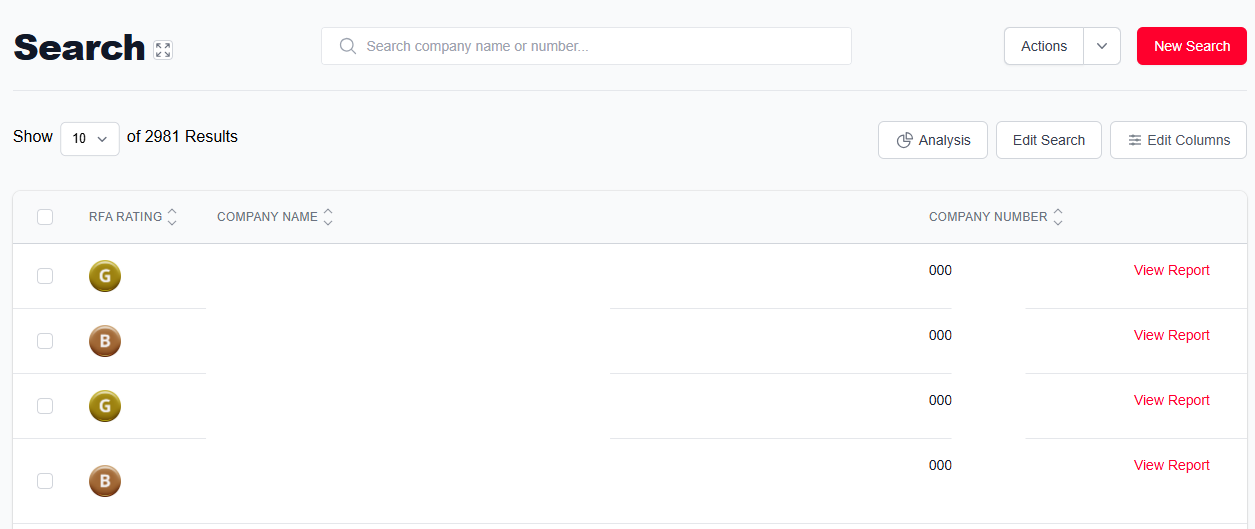Screen dimensions: 1255x529
Task: Click the gold G rating badge in third row
Action: [x=105, y=406]
